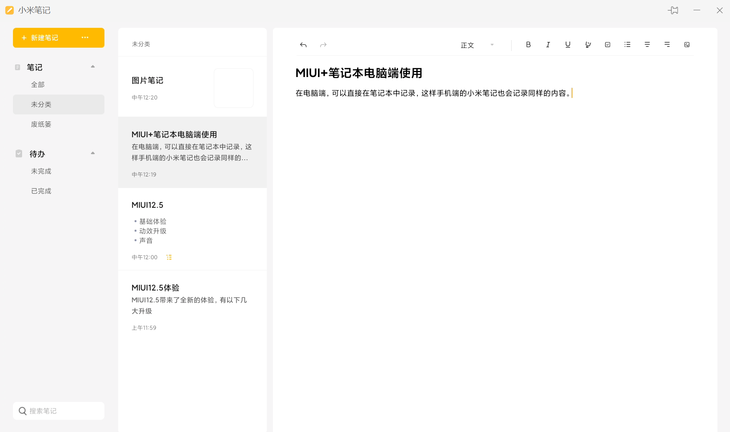Toggle italic formatting
The image size is (730, 432).
(548, 45)
